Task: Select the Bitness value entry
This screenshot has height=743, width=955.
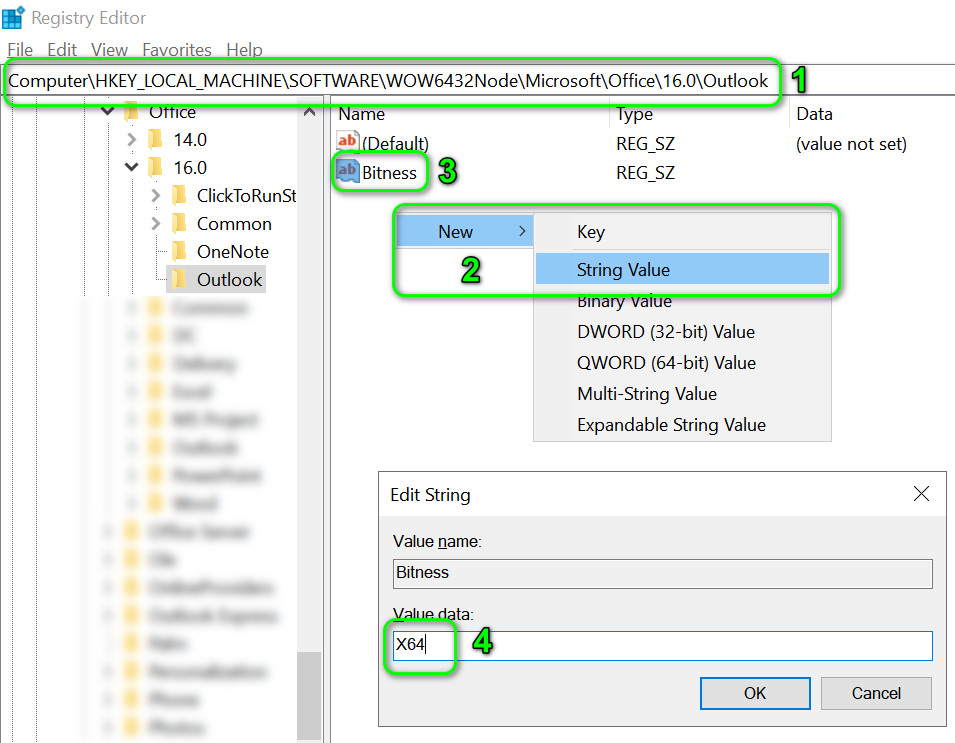Action: click(x=389, y=173)
